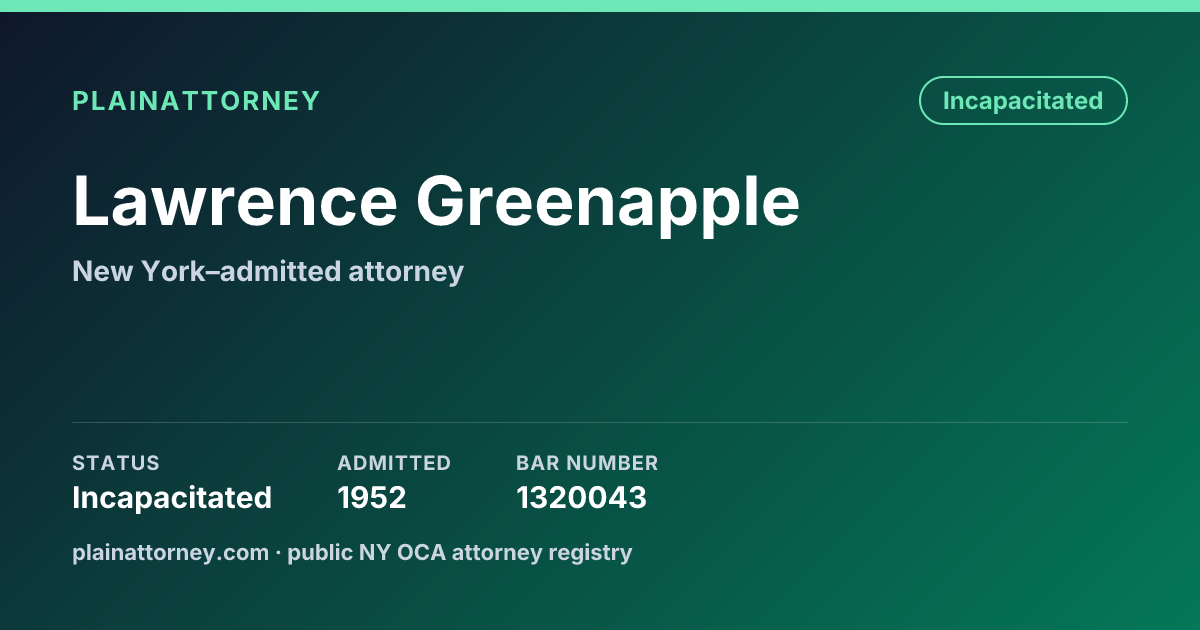
Task: Click the dot separator in footer line
Action: (x=278, y=553)
